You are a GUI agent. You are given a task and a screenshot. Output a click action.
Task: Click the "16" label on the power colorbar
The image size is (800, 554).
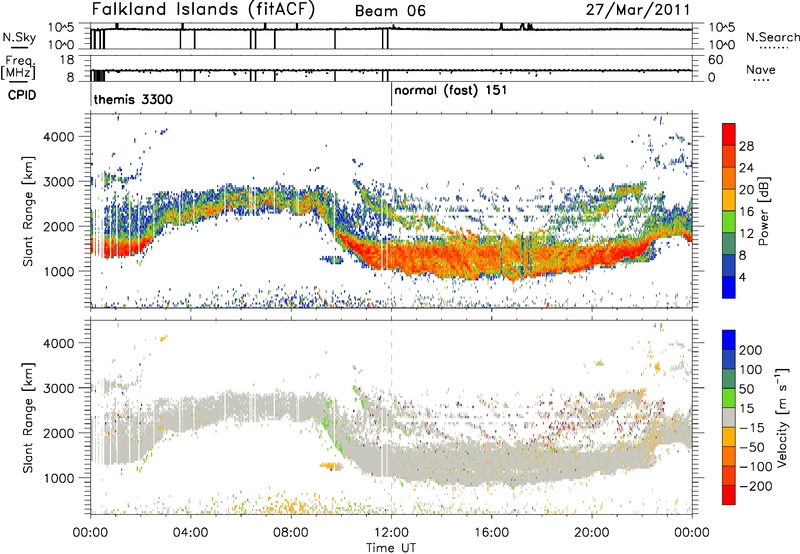tap(746, 212)
